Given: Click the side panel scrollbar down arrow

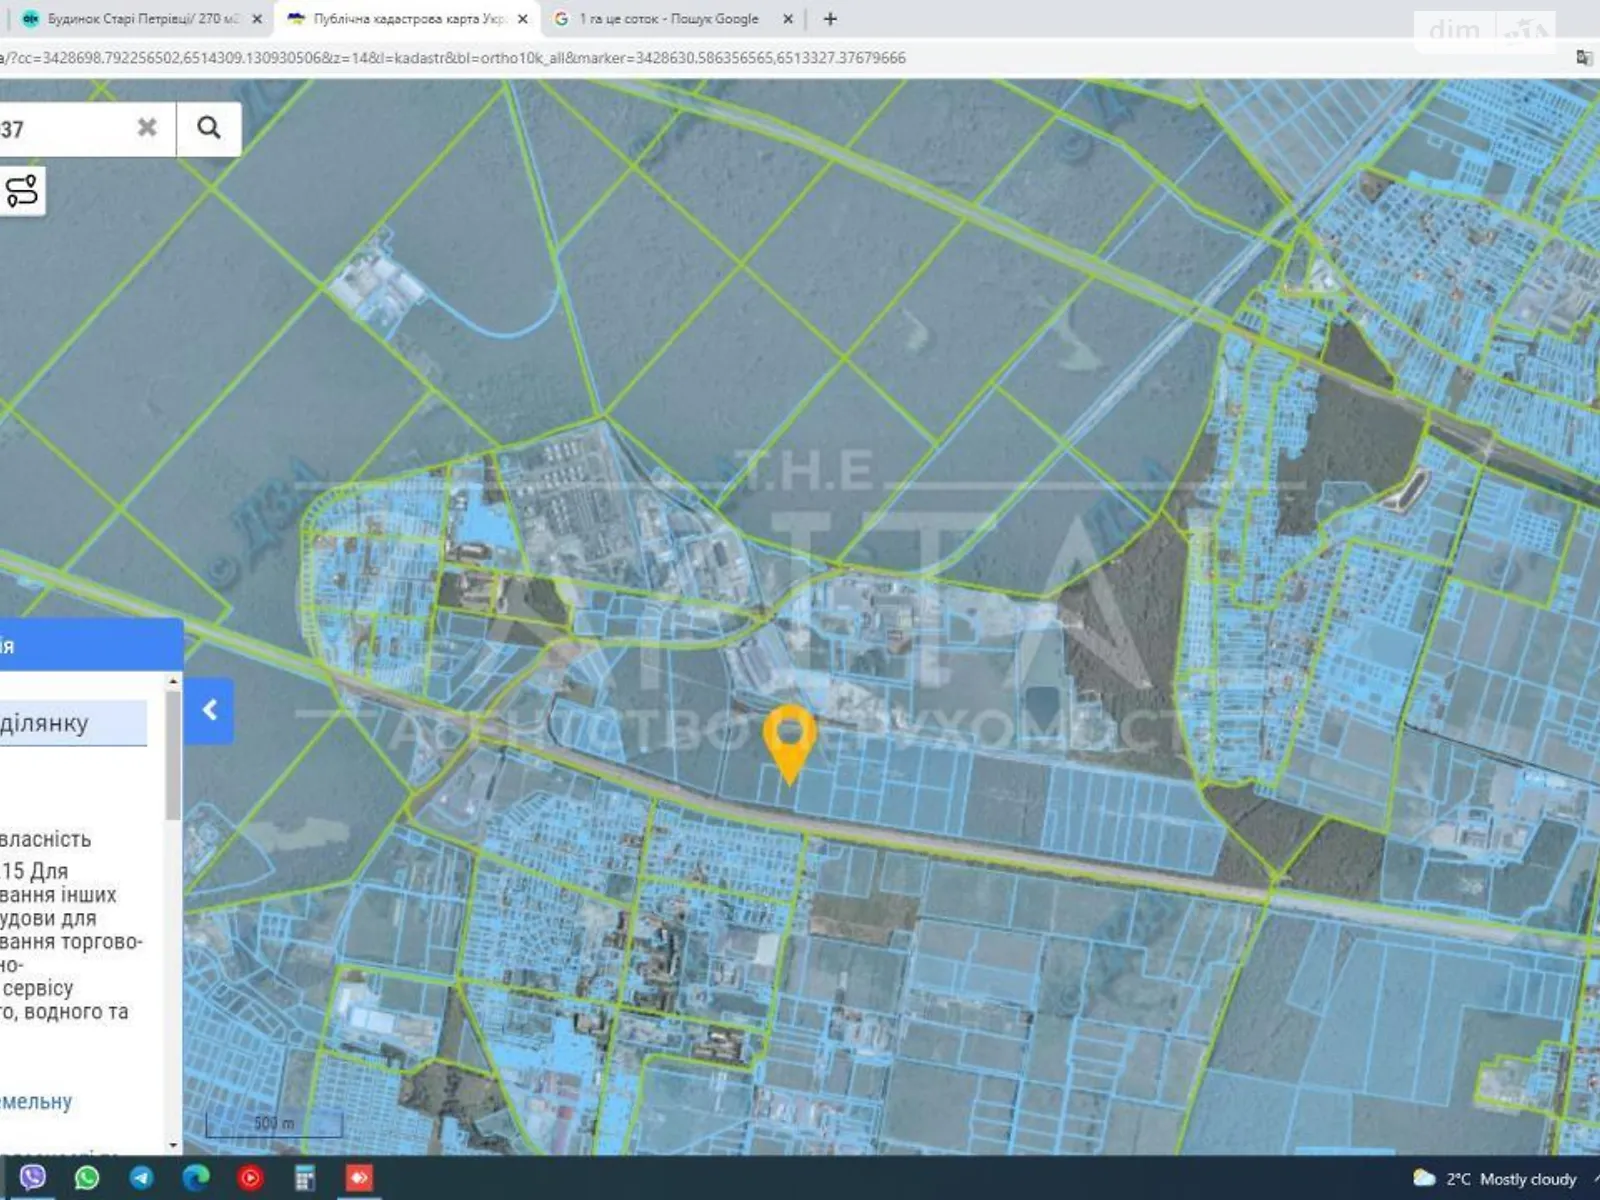Looking at the screenshot, I should pos(173,1145).
